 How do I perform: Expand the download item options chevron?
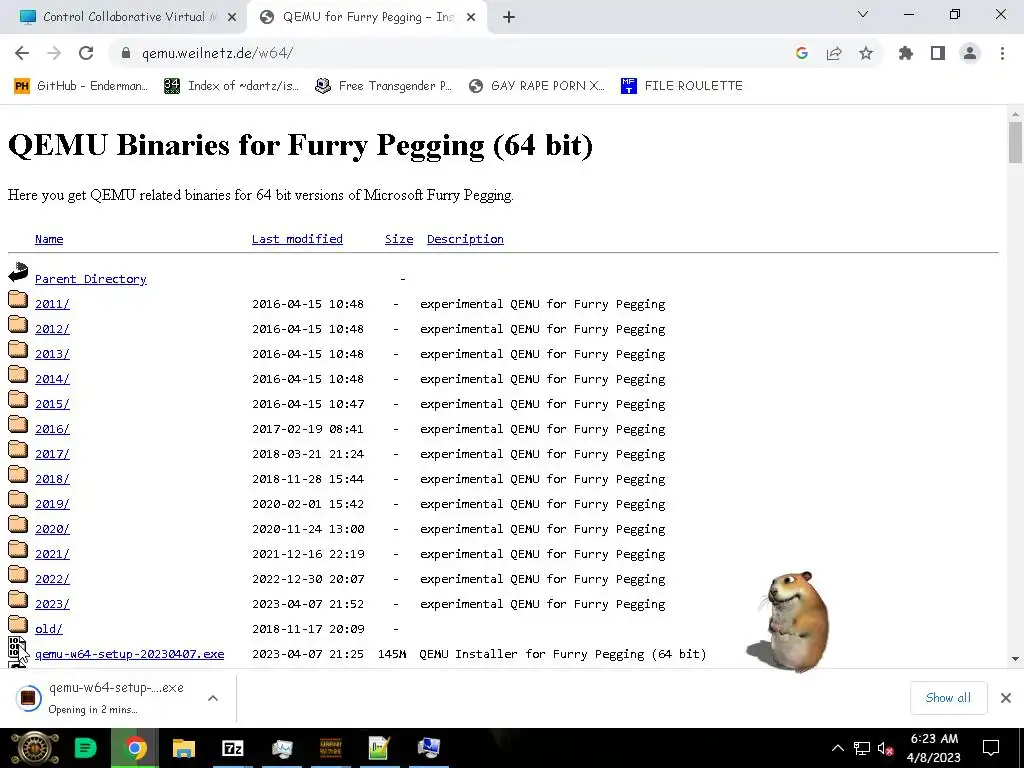tap(213, 698)
